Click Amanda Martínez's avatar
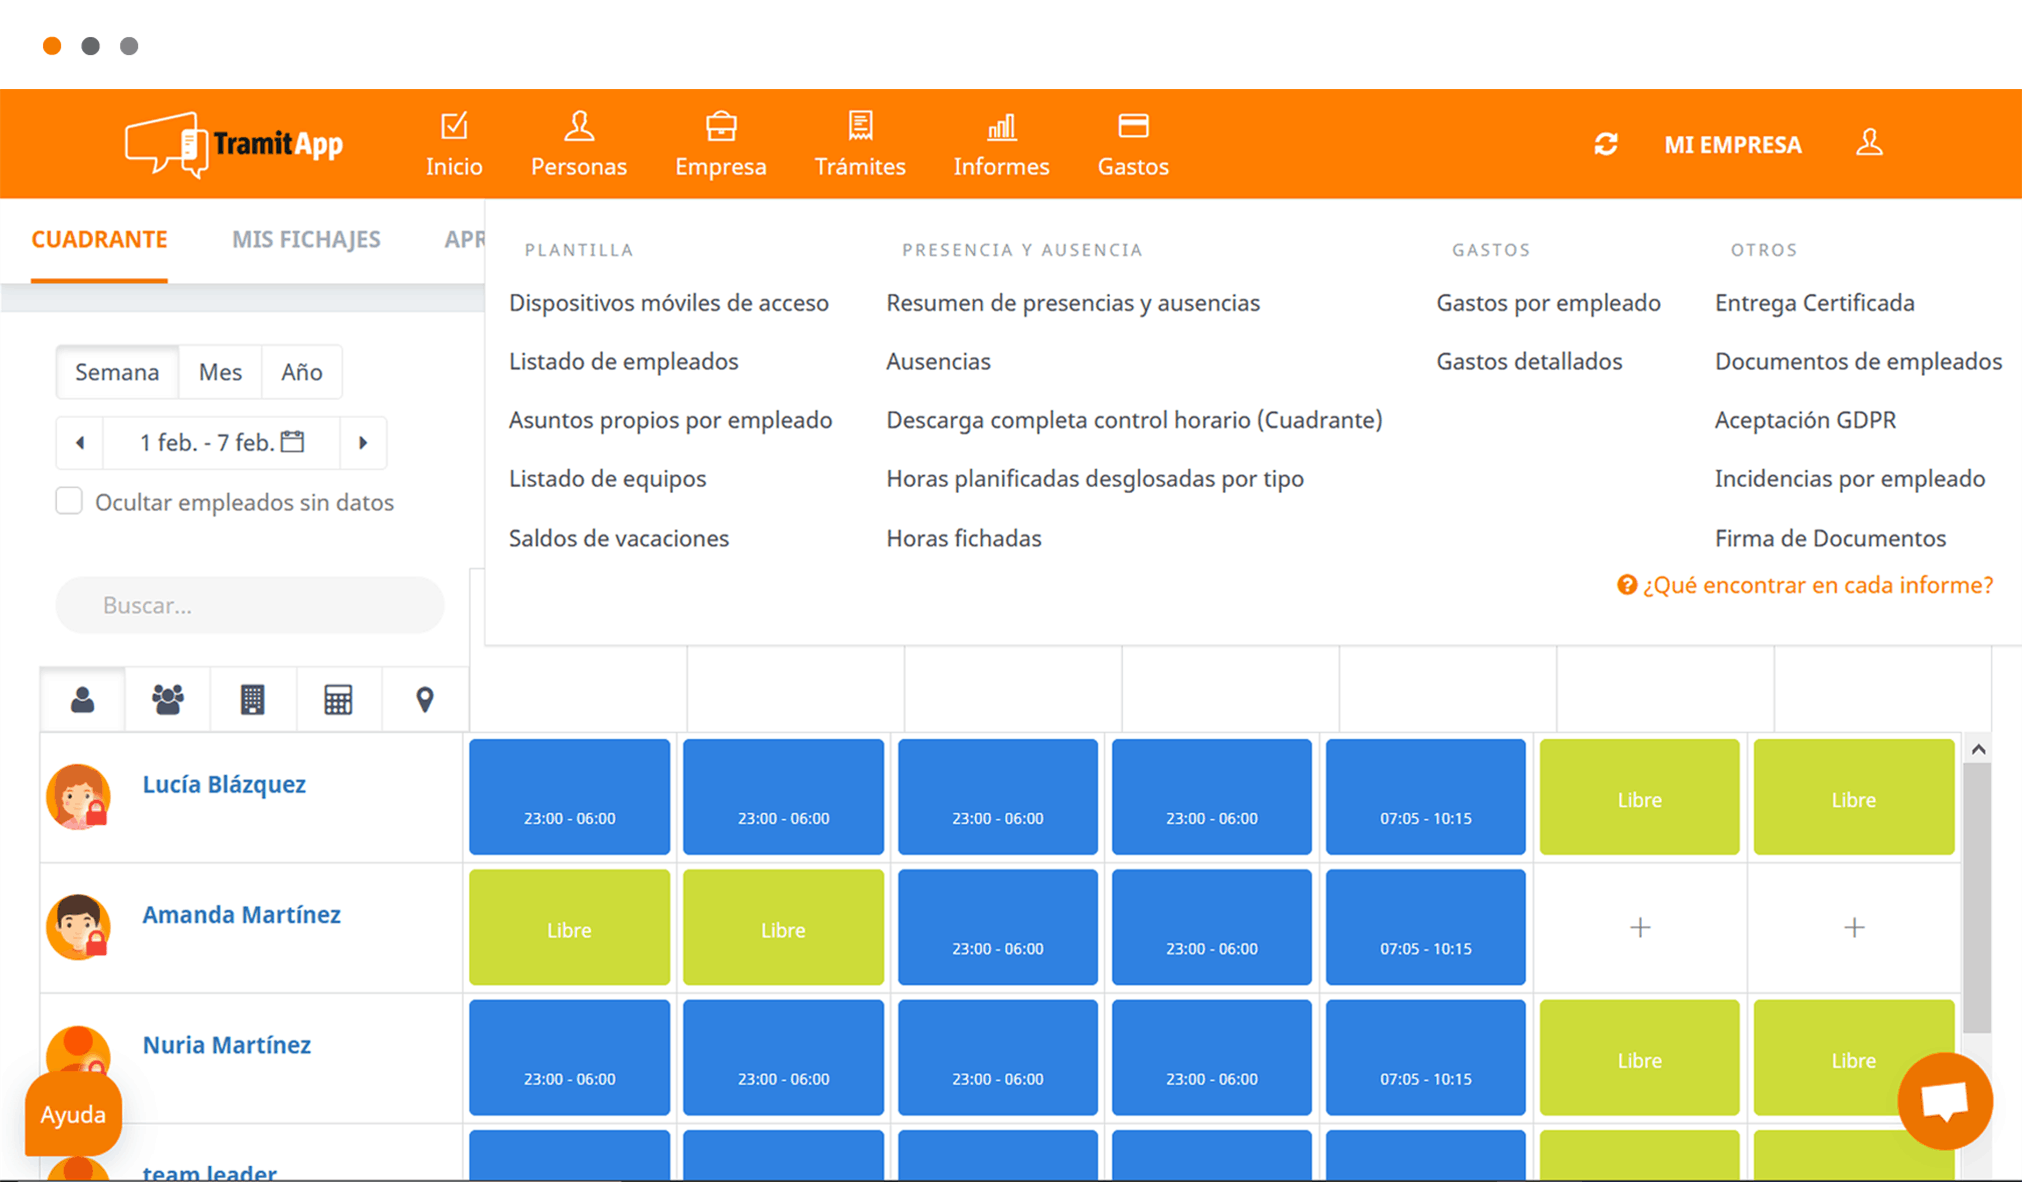This screenshot has width=2022, height=1182. (78, 927)
